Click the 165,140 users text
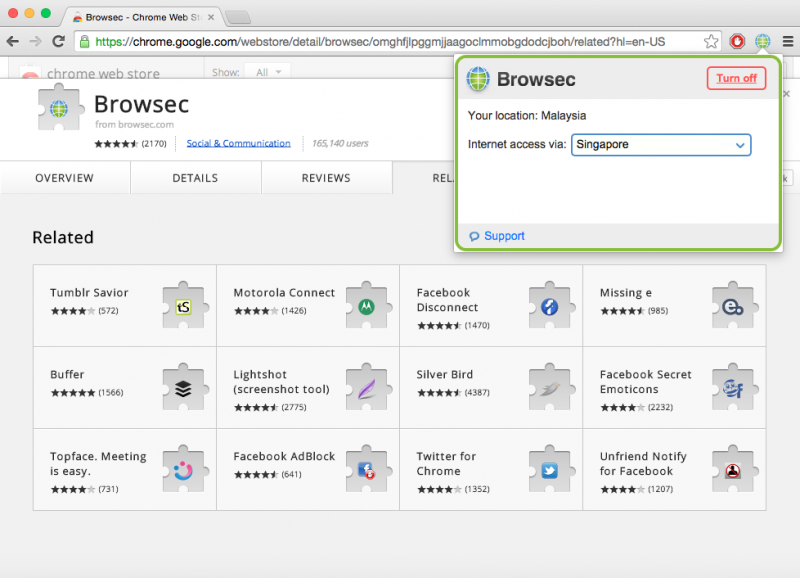This screenshot has height=578, width=800. click(340, 143)
